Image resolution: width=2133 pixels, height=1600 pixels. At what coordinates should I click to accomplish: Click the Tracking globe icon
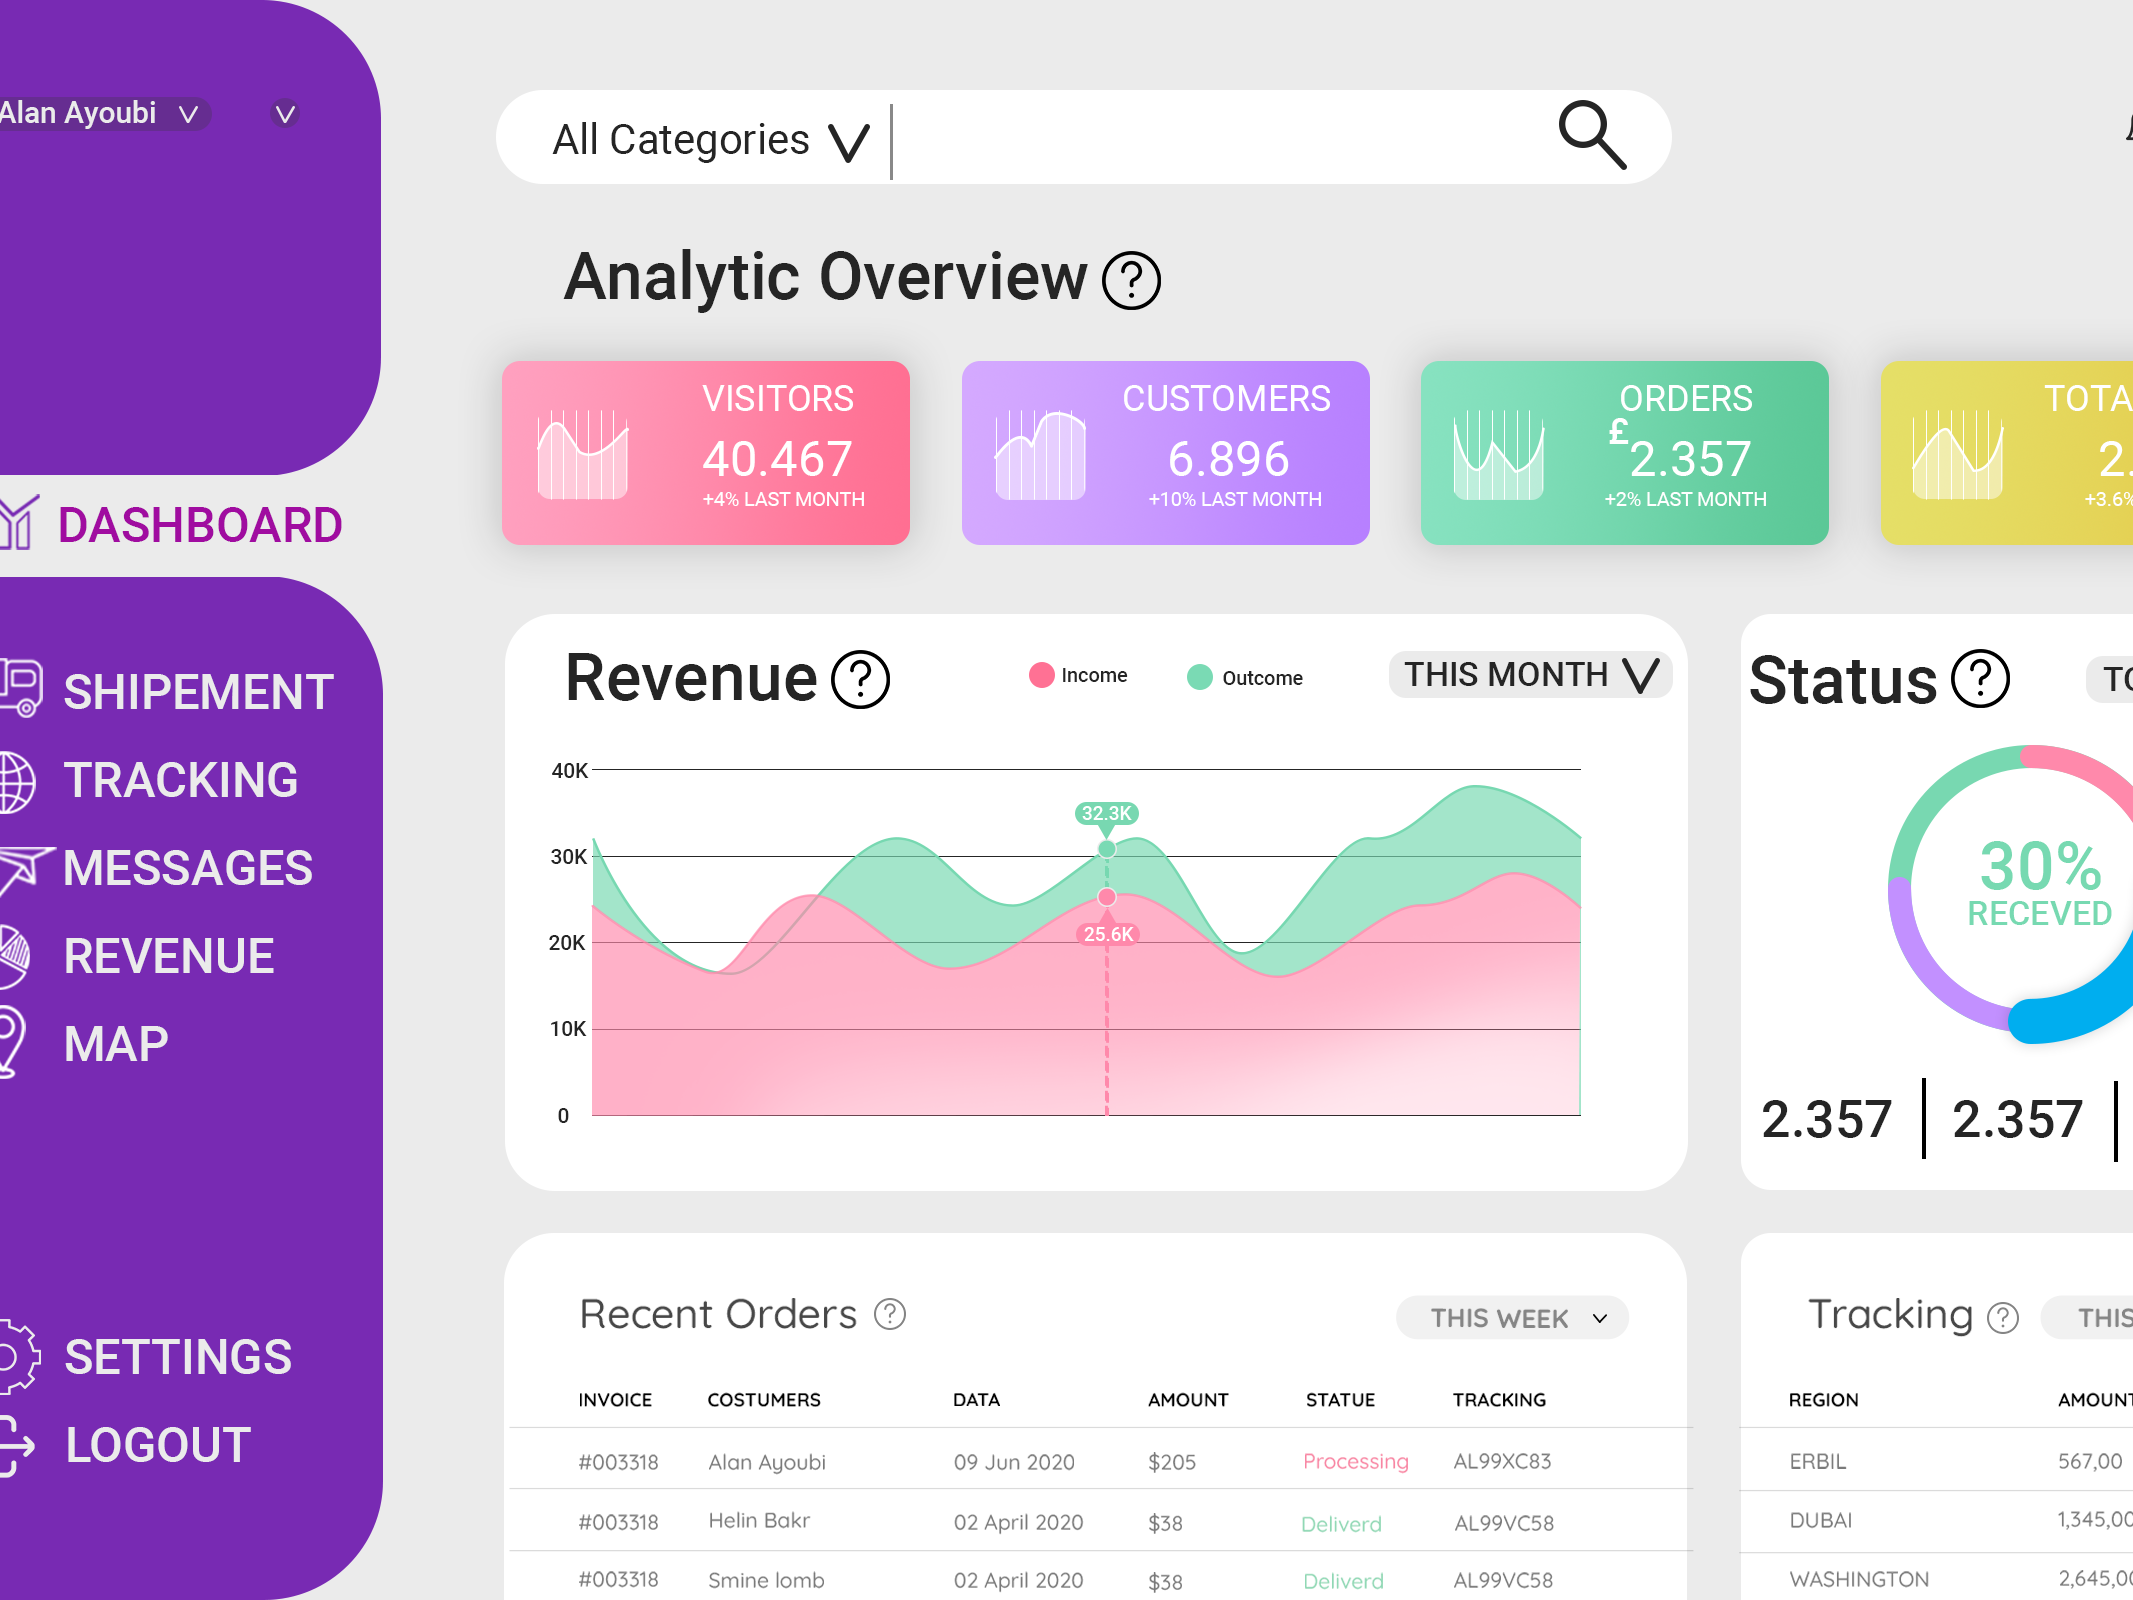pos(17,781)
